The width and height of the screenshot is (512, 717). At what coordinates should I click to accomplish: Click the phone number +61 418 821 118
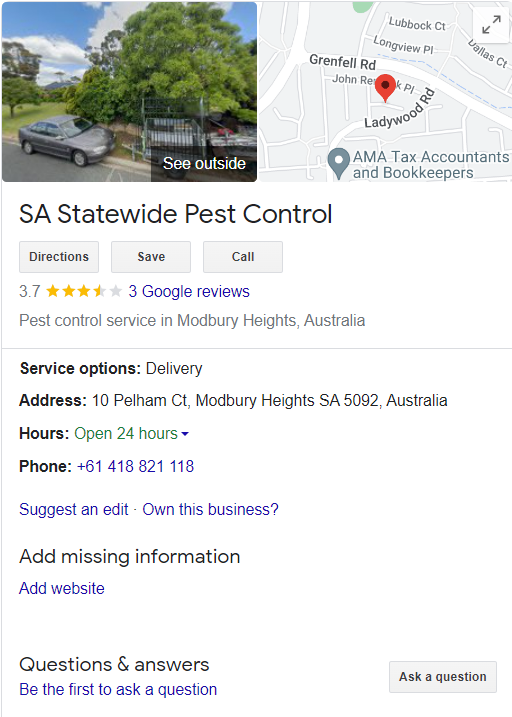click(x=135, y=466)
